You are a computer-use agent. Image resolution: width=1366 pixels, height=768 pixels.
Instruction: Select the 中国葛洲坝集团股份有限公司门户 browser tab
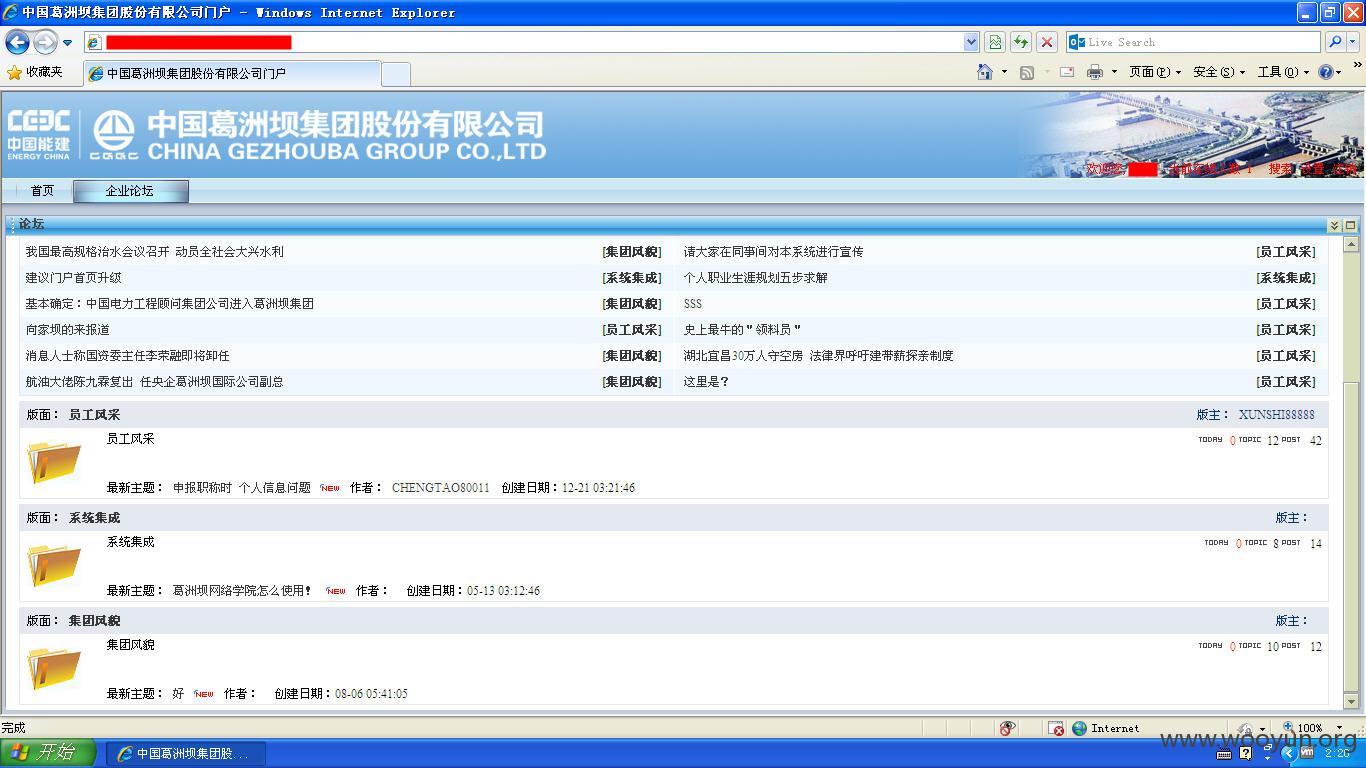click(x=232, y=73)
